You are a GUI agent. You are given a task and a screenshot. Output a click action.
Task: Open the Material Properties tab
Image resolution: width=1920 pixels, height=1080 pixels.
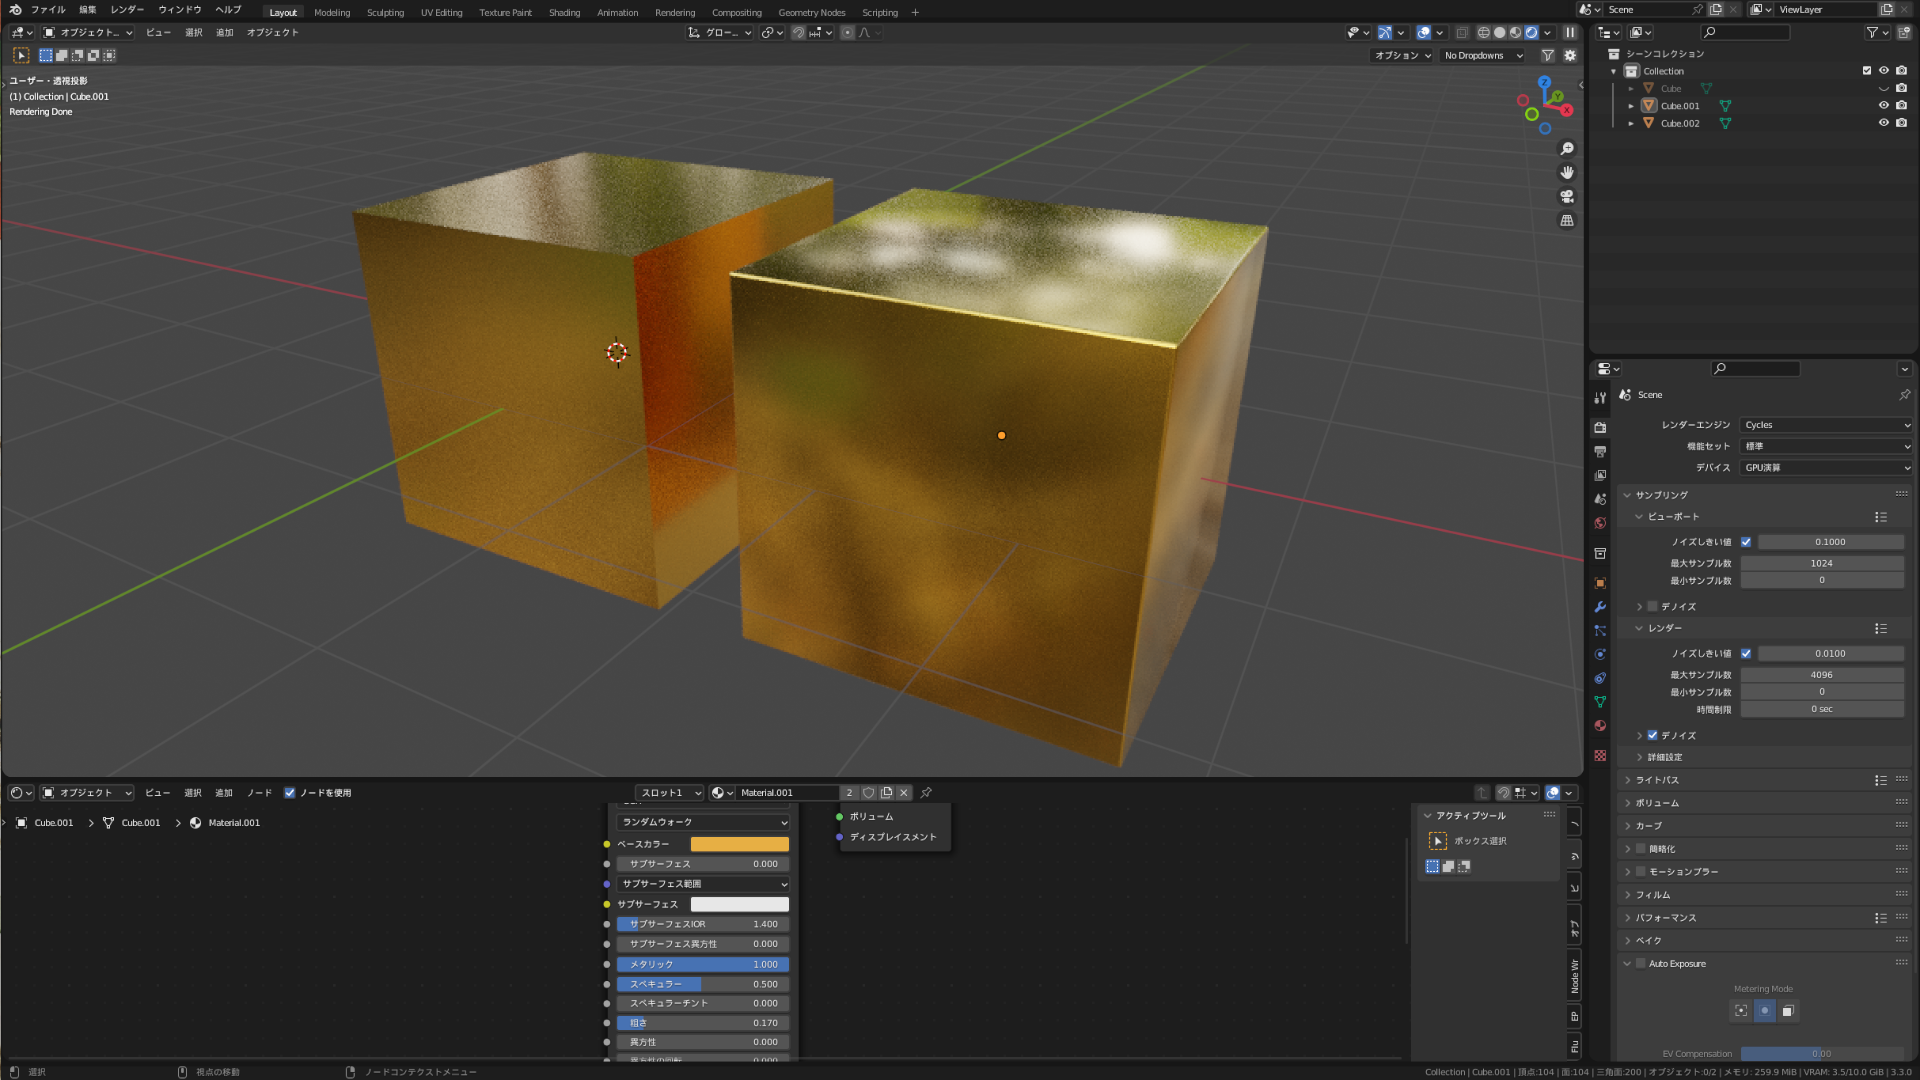1600,726
